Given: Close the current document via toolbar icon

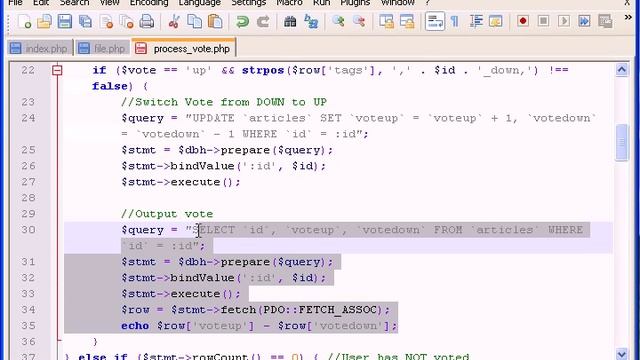Looking at the screenshot, I should 106,21.
